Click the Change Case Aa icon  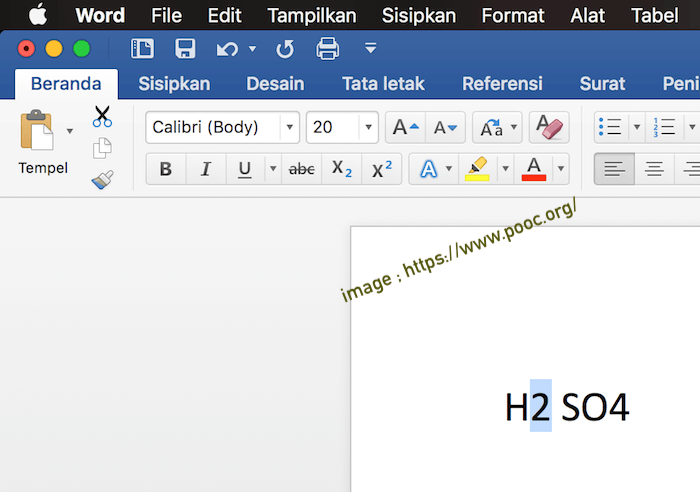(492, 127)
